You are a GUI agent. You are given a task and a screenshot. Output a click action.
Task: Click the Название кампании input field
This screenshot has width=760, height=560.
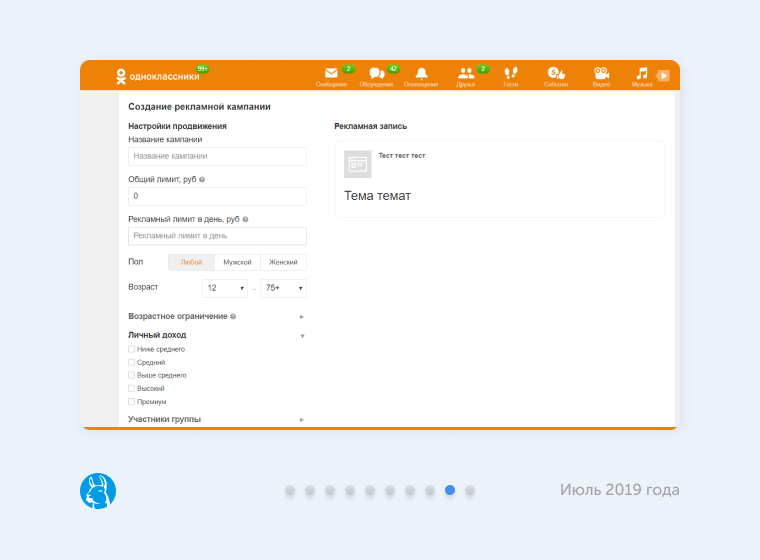[x=217, y=157]
